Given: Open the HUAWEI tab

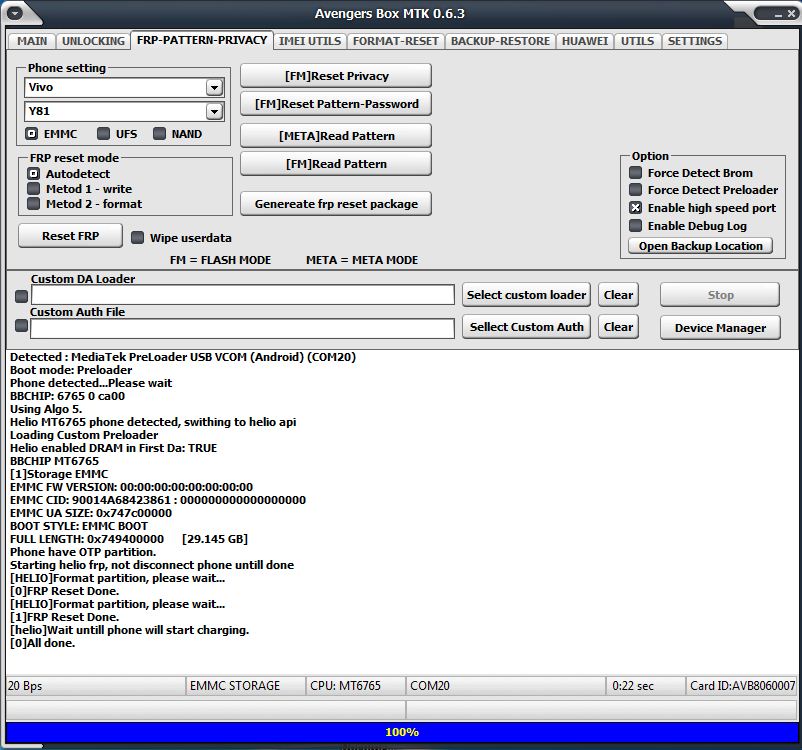Looking at the screenshot, I should (585, 41).
